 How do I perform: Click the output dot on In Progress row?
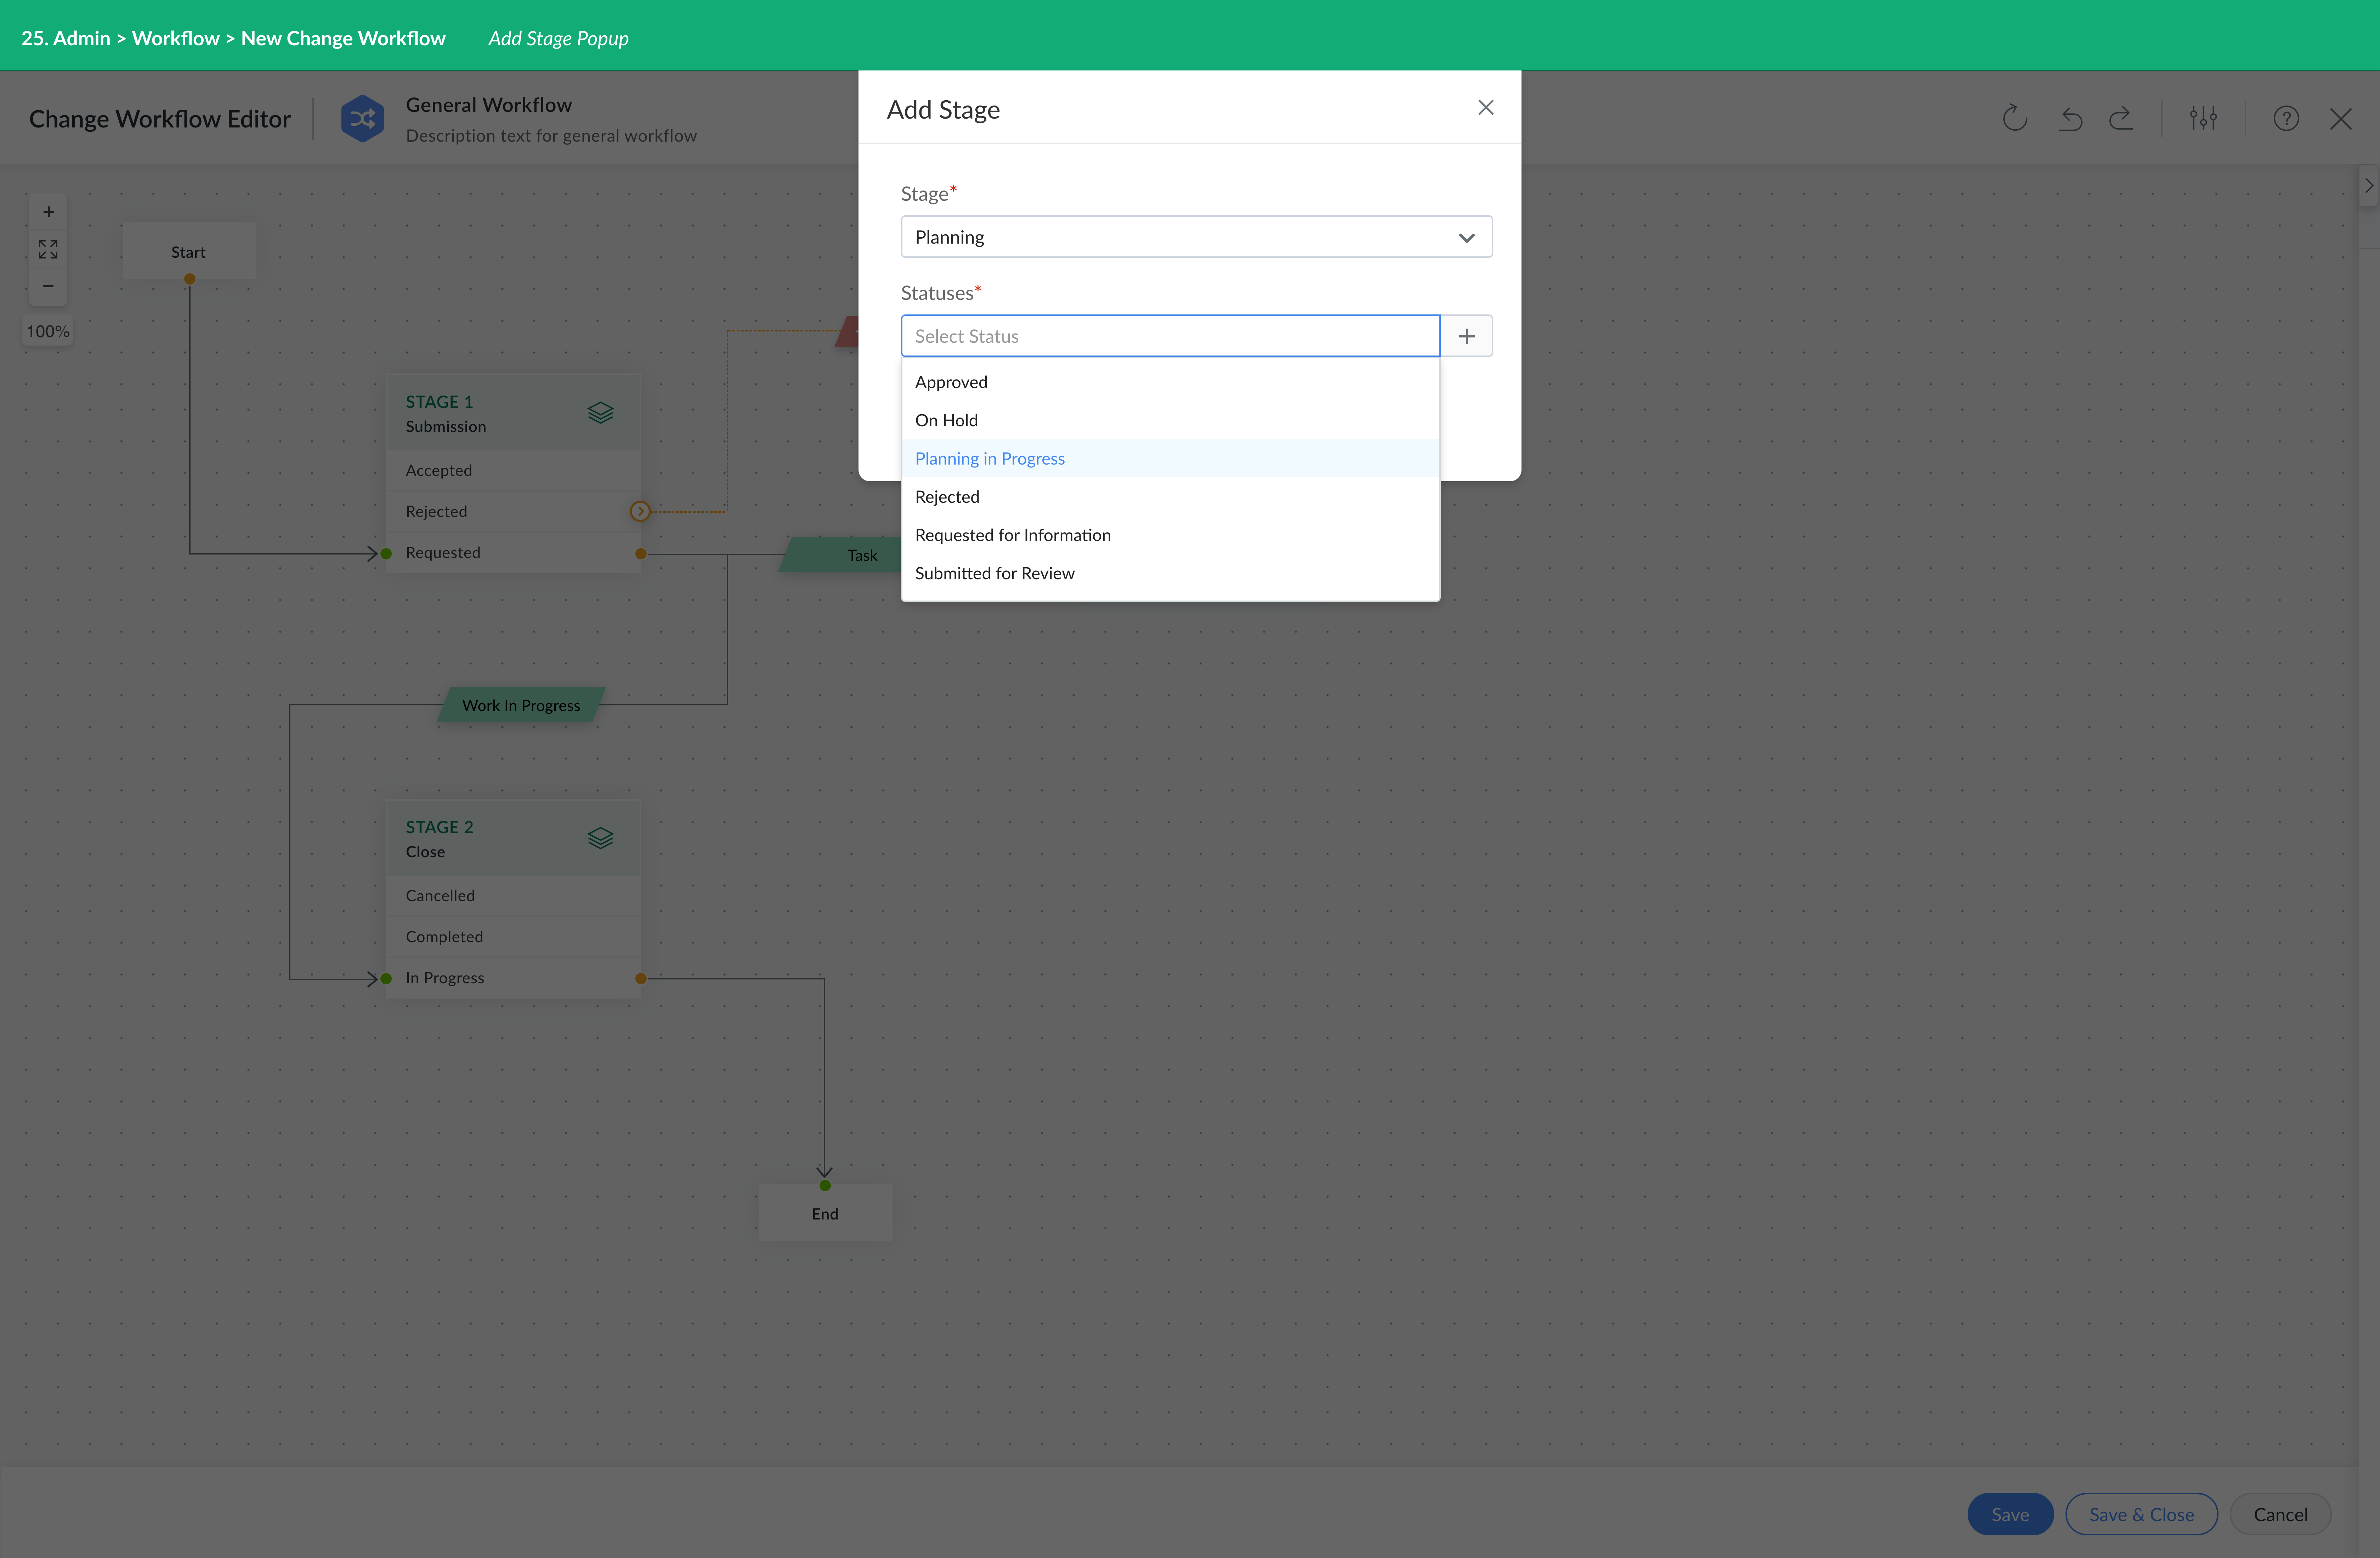641,979
